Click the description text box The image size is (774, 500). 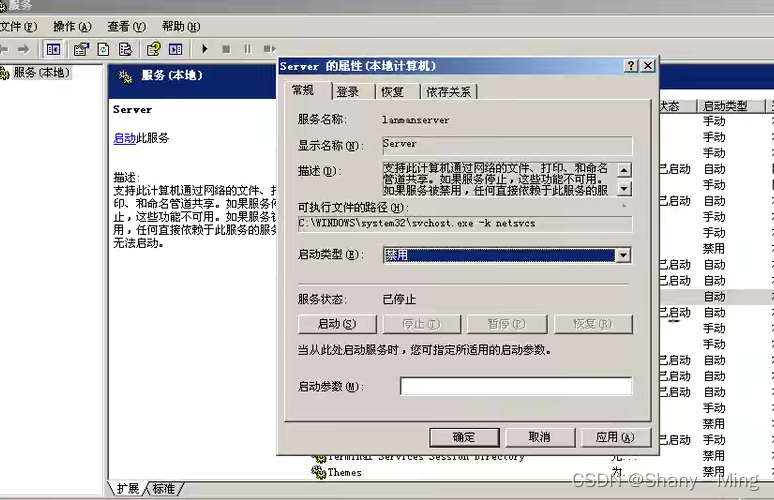(x=500, y=179)
